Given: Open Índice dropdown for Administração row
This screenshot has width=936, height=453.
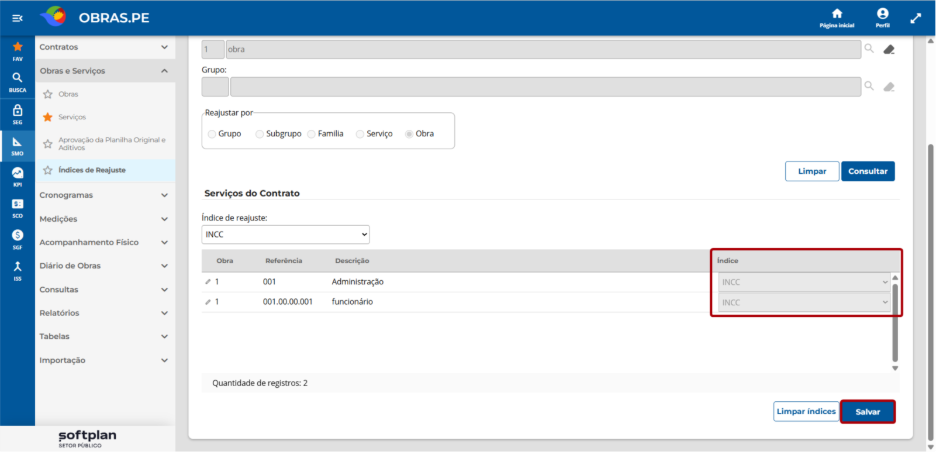Looking at the screenshot, I should (x=804, y=282).
